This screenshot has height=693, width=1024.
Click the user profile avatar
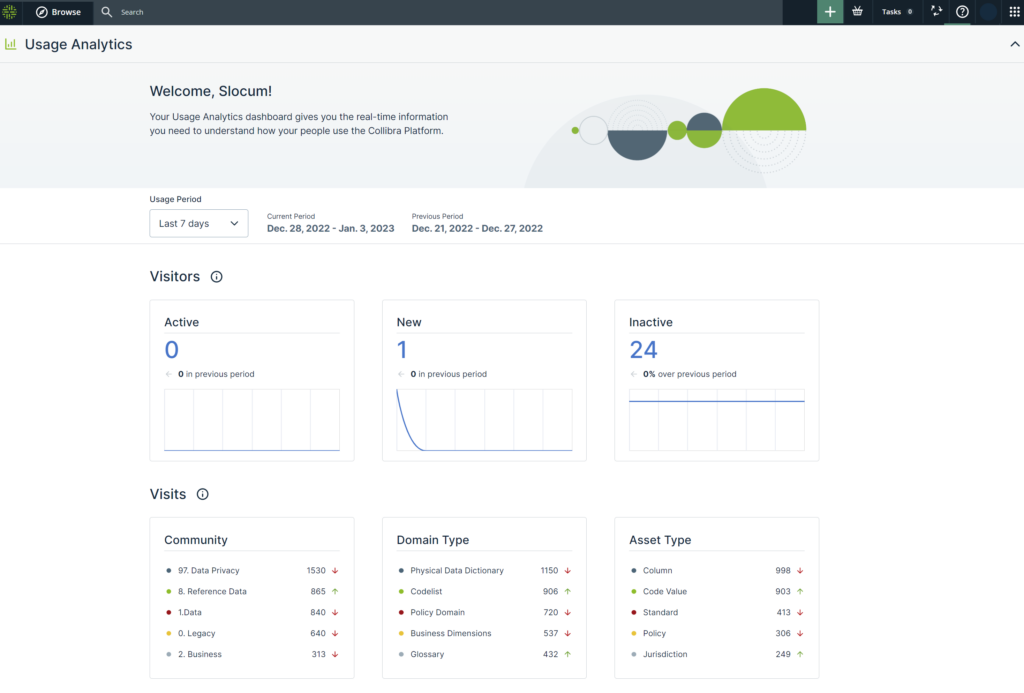tap(988, 12)
